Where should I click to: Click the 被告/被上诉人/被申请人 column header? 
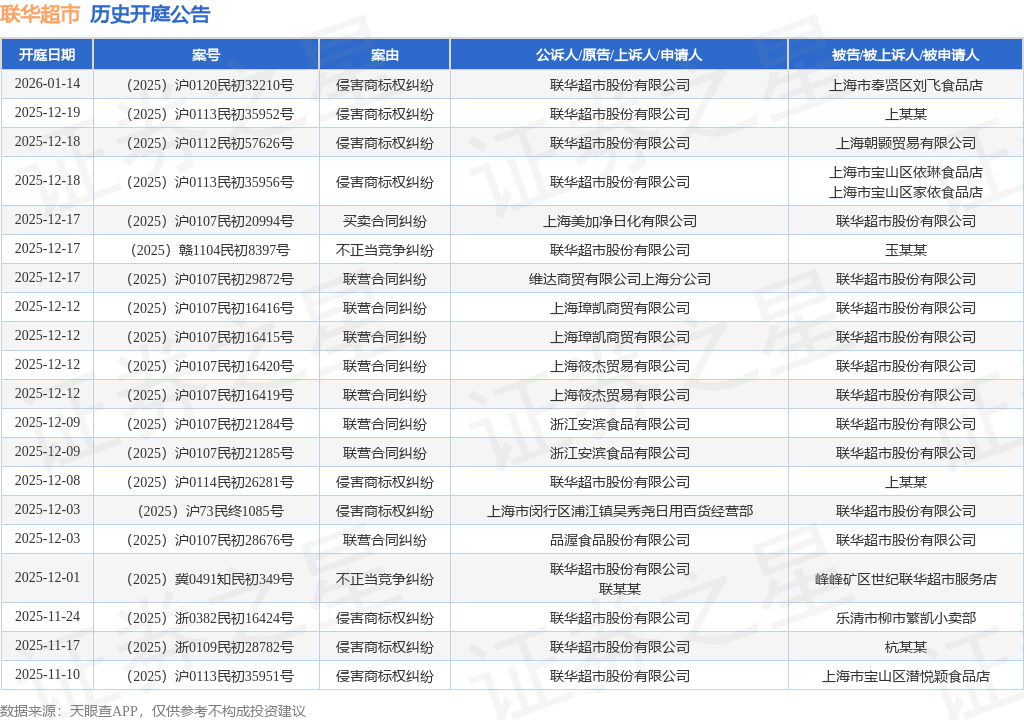click(906, 55)
